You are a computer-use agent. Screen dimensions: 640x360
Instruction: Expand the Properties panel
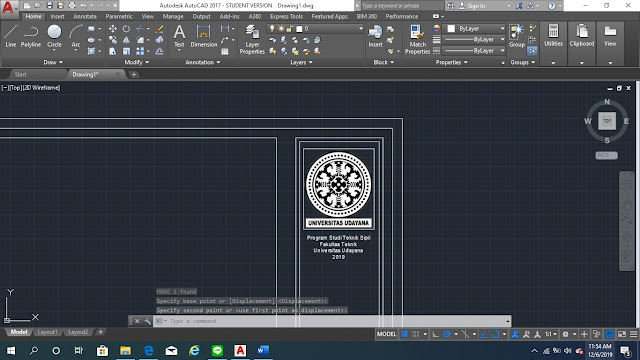point(451,62)
